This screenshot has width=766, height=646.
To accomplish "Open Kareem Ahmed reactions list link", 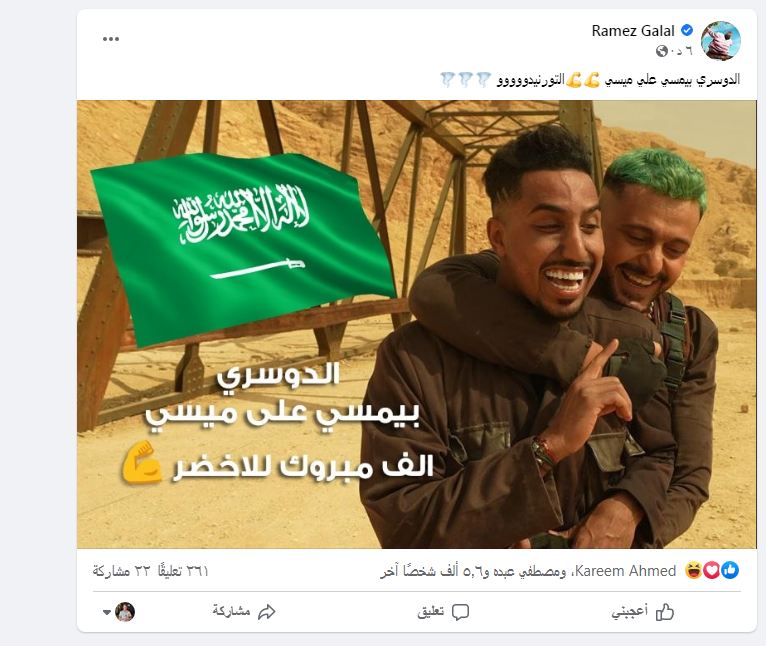I will tap(626, 571).
